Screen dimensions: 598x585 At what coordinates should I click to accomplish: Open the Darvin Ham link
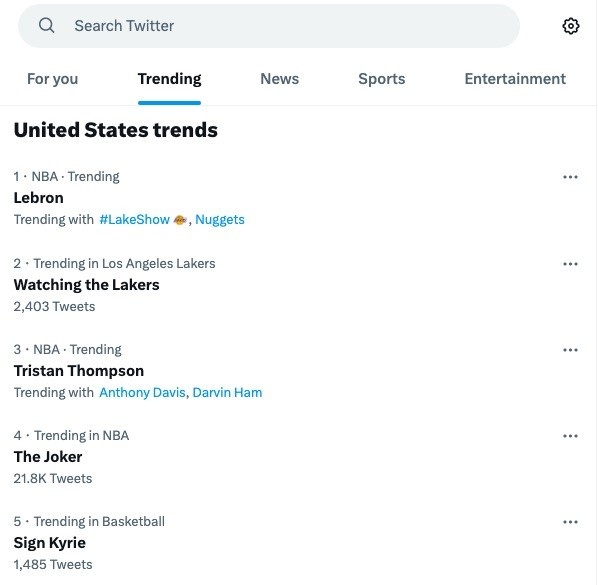pos(227,393)
